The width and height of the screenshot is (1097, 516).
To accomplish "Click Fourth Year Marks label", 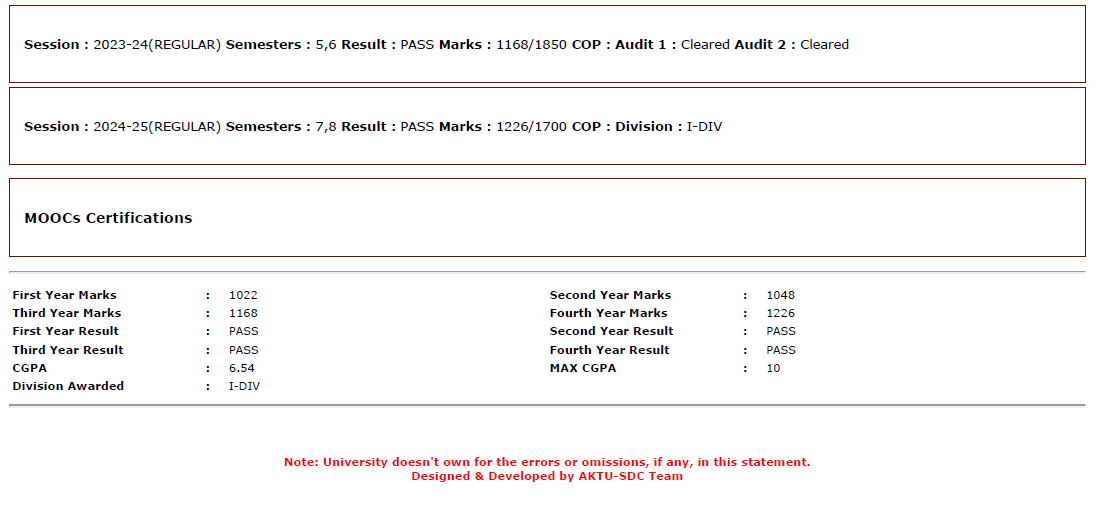I will tap(609, 313).
